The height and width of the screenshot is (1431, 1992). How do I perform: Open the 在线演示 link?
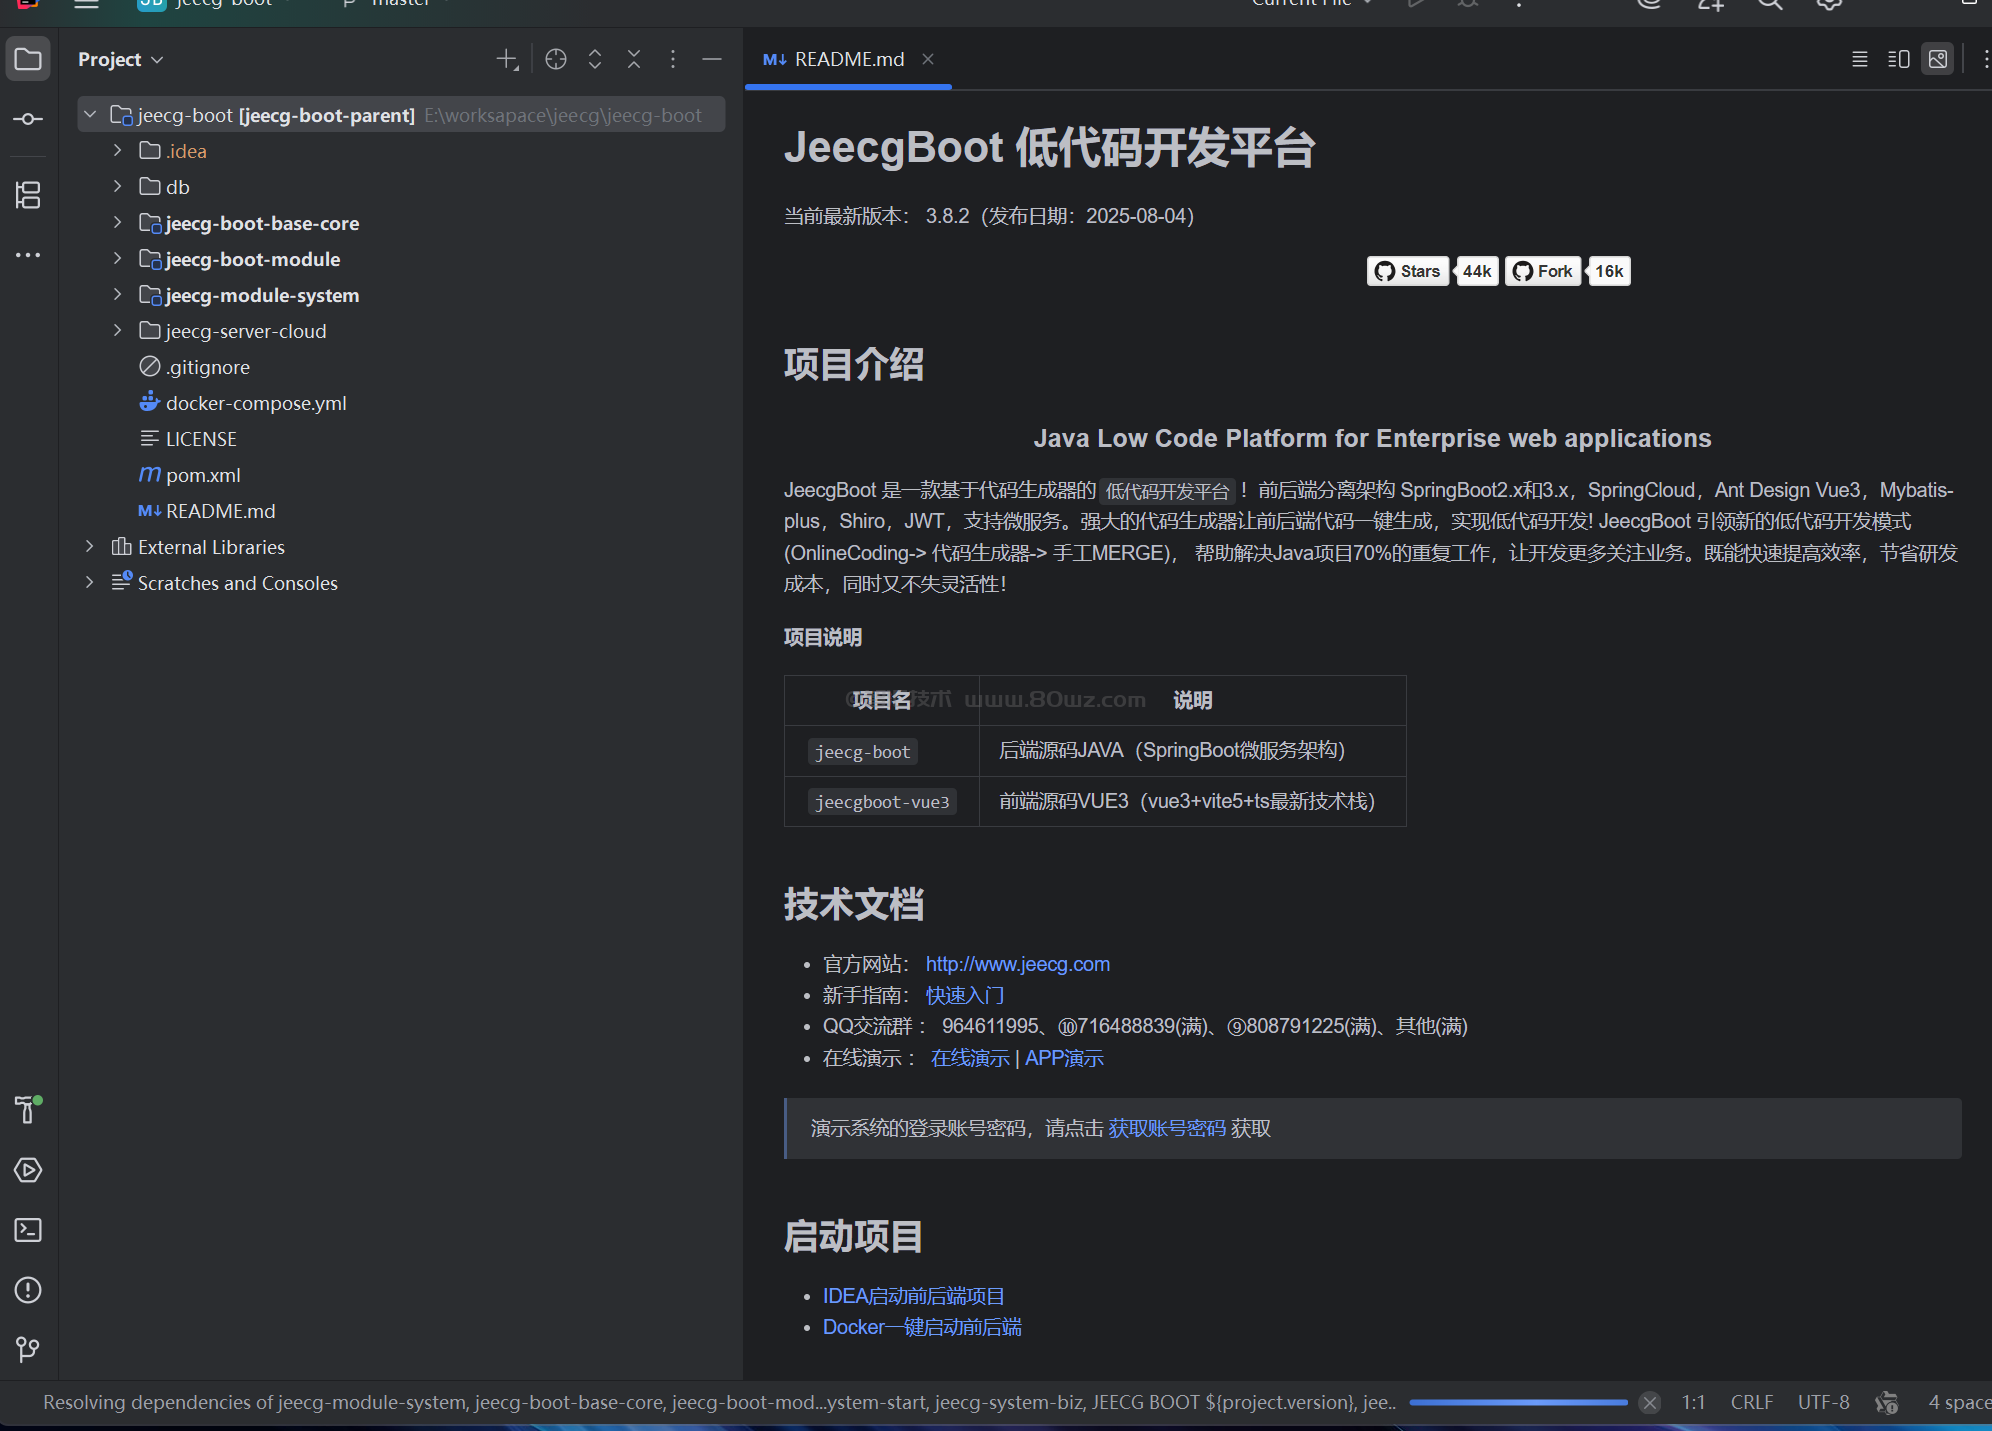(970, 1058)
